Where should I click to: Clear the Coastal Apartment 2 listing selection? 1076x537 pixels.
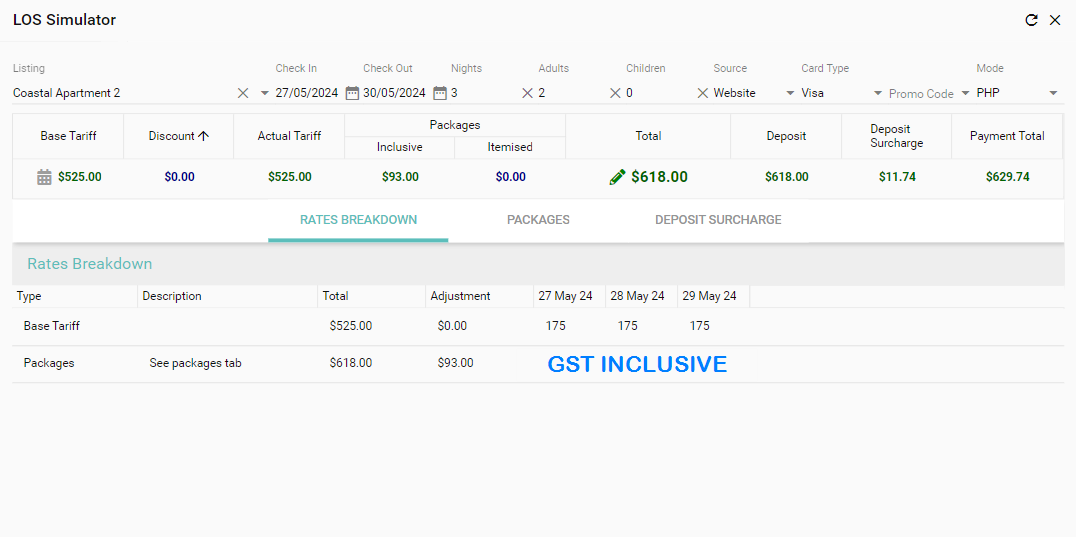(243, 93)
